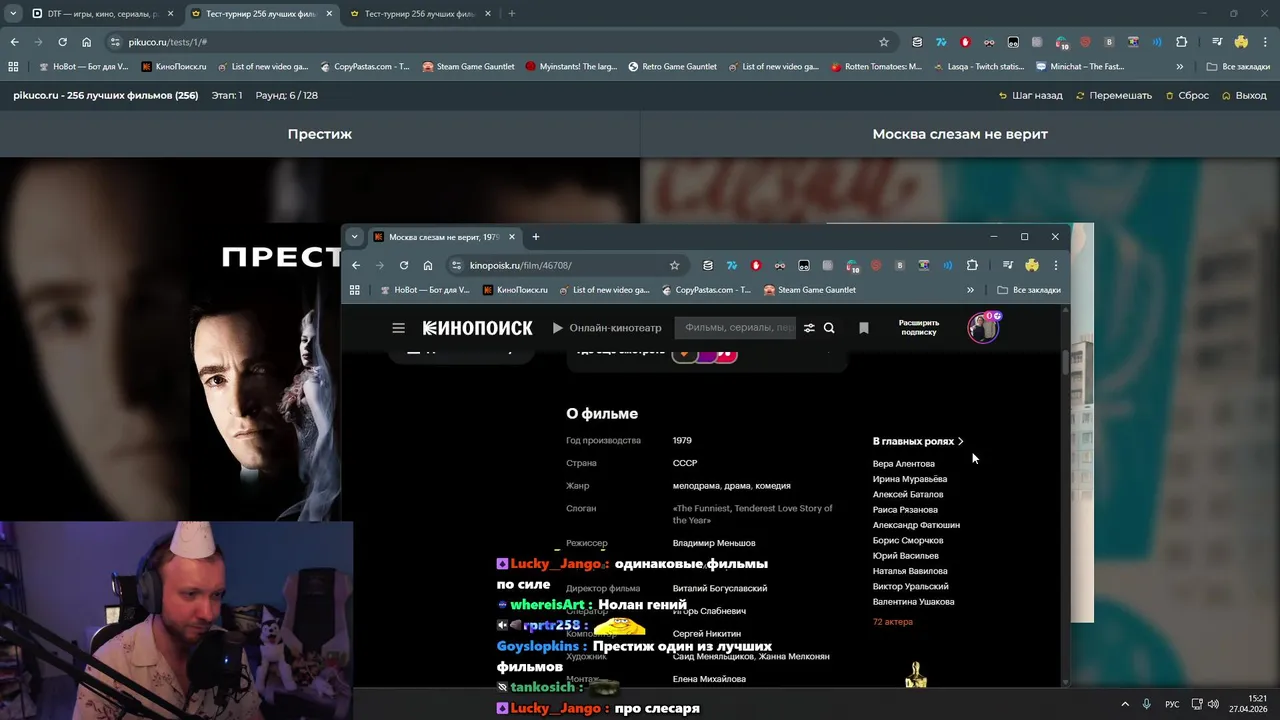The height and width of the screenshot is (720, 1280).
Task: Open media control icon in pikuco window
Action: (1217, 42)
